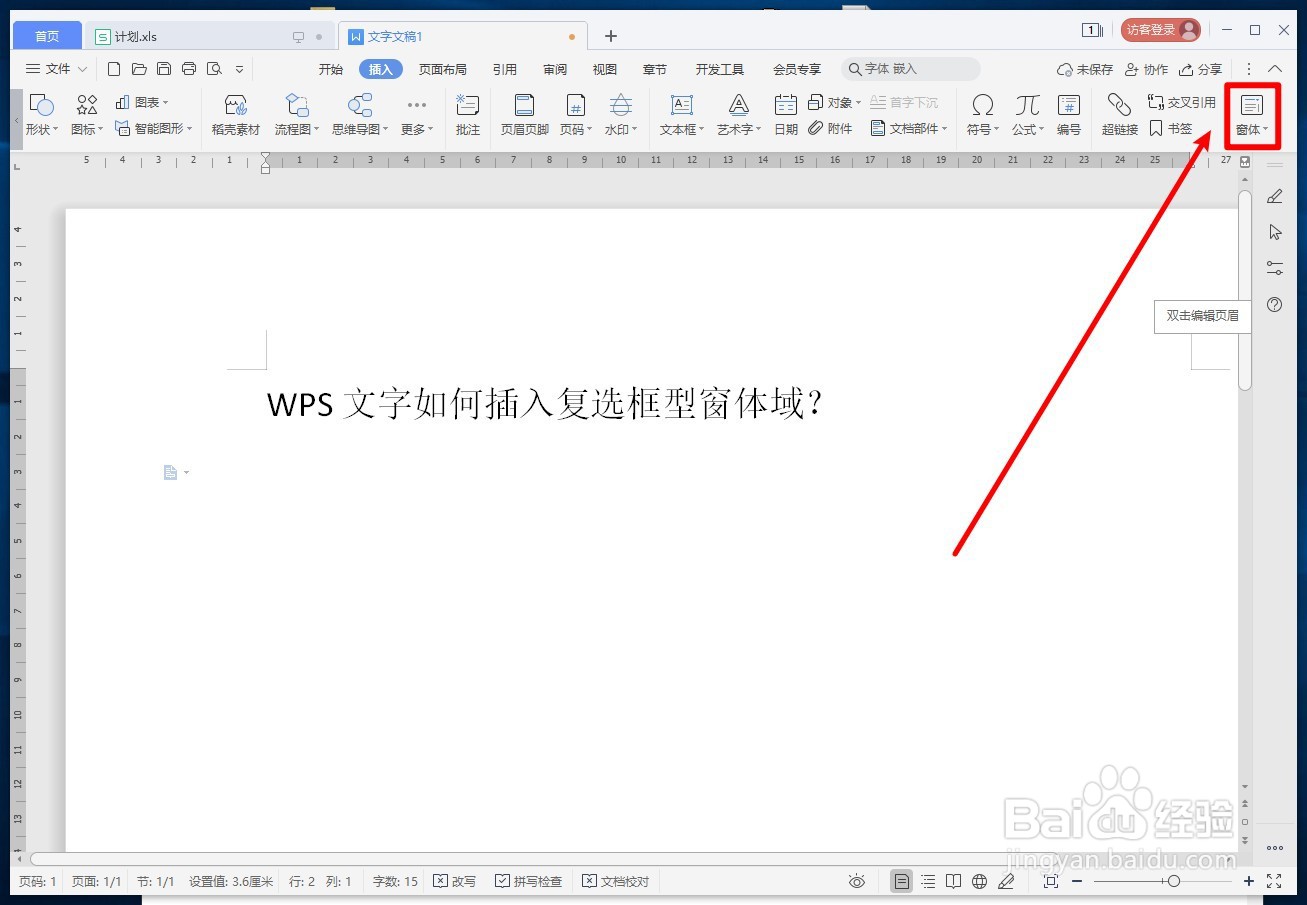Image resolution: width=1307 pixels, height=905 pixels.
Task: Go to the Home page (首页) tab
Action: click(47, 36)
